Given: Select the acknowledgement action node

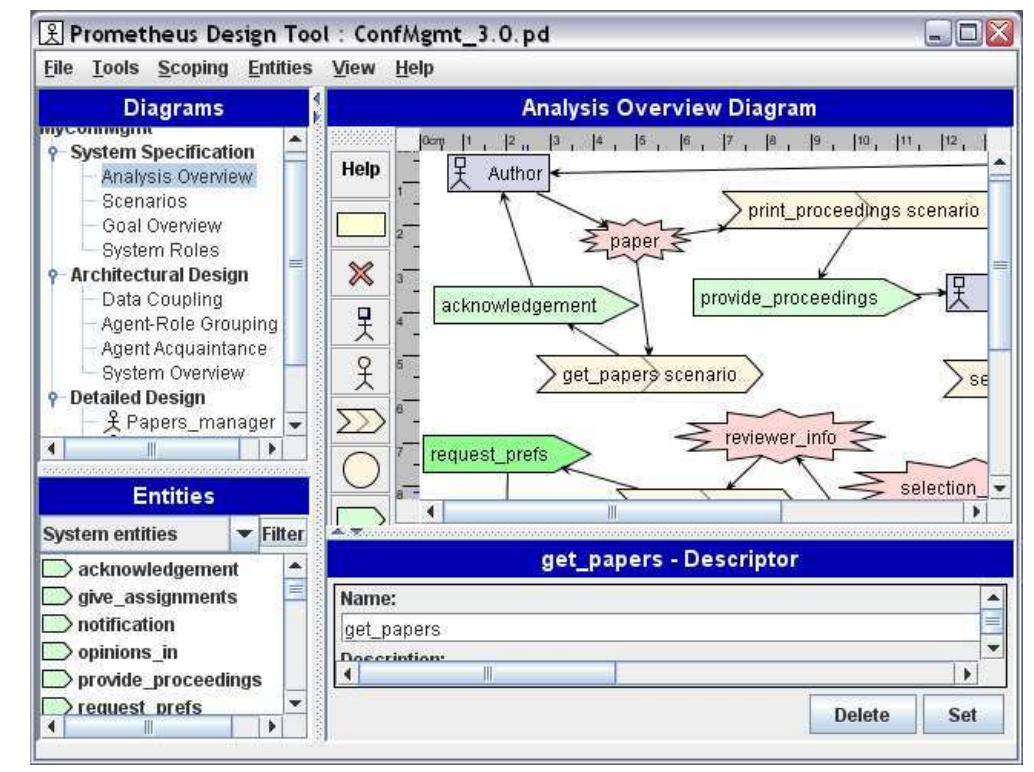Looking at the screenshot, I should coord(535,305).
